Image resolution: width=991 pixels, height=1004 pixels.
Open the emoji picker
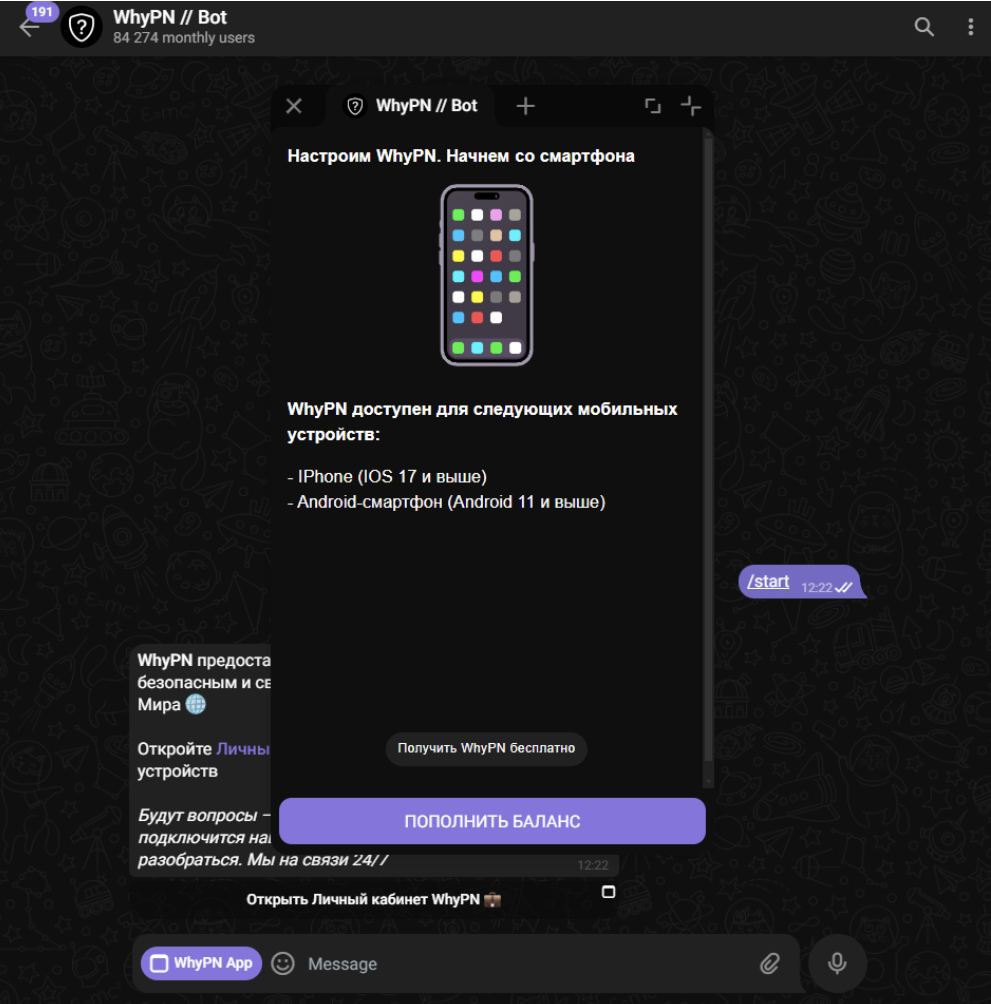click(x=282, y=963)
